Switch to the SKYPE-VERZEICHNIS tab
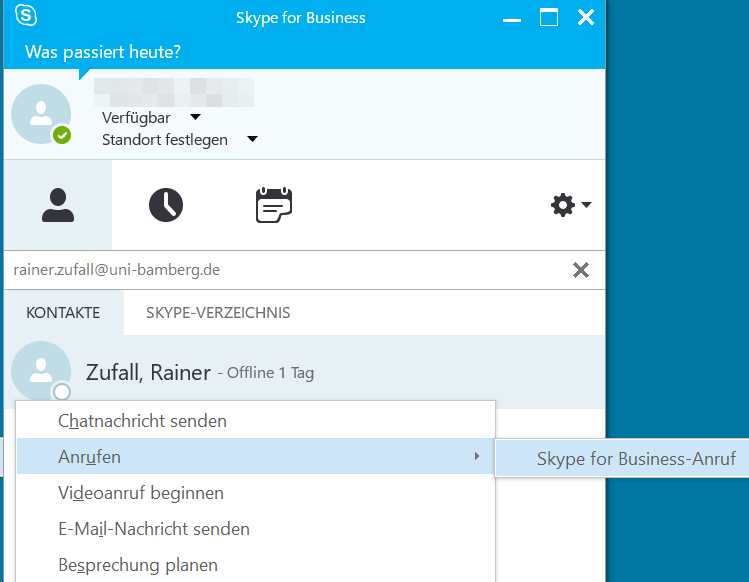The width and height of the screenshot is (749, 582). 218,313
